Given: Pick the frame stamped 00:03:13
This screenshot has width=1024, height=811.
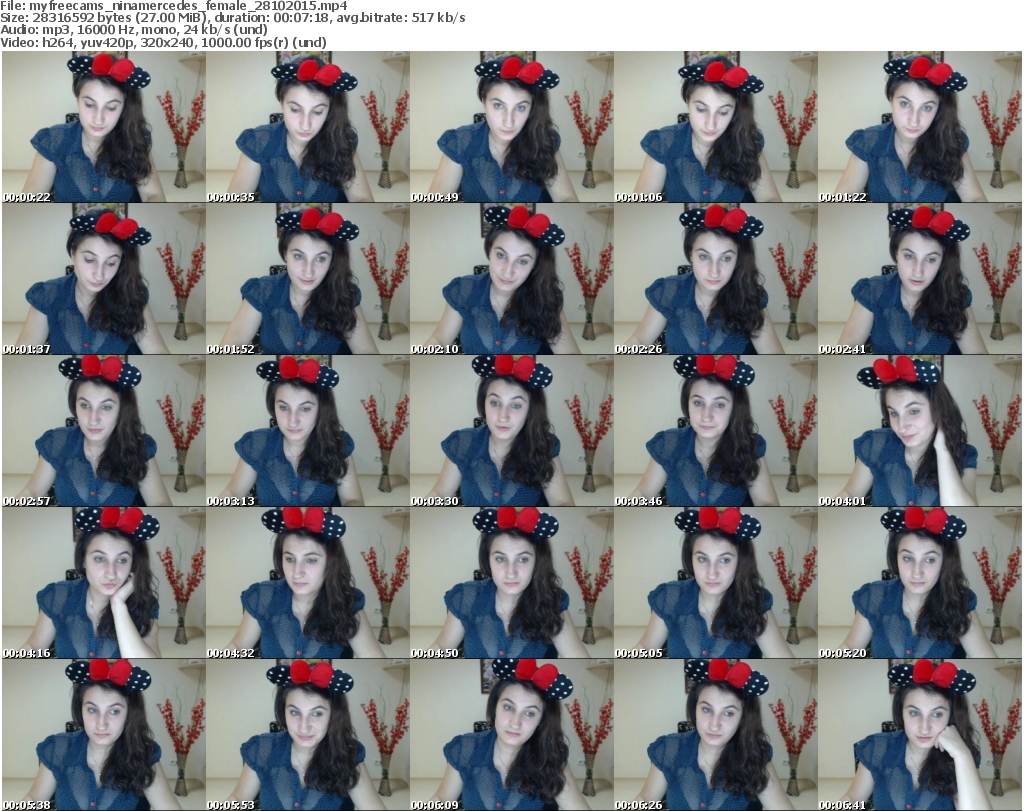Looking at the screenshot, I should pos(308,431).
